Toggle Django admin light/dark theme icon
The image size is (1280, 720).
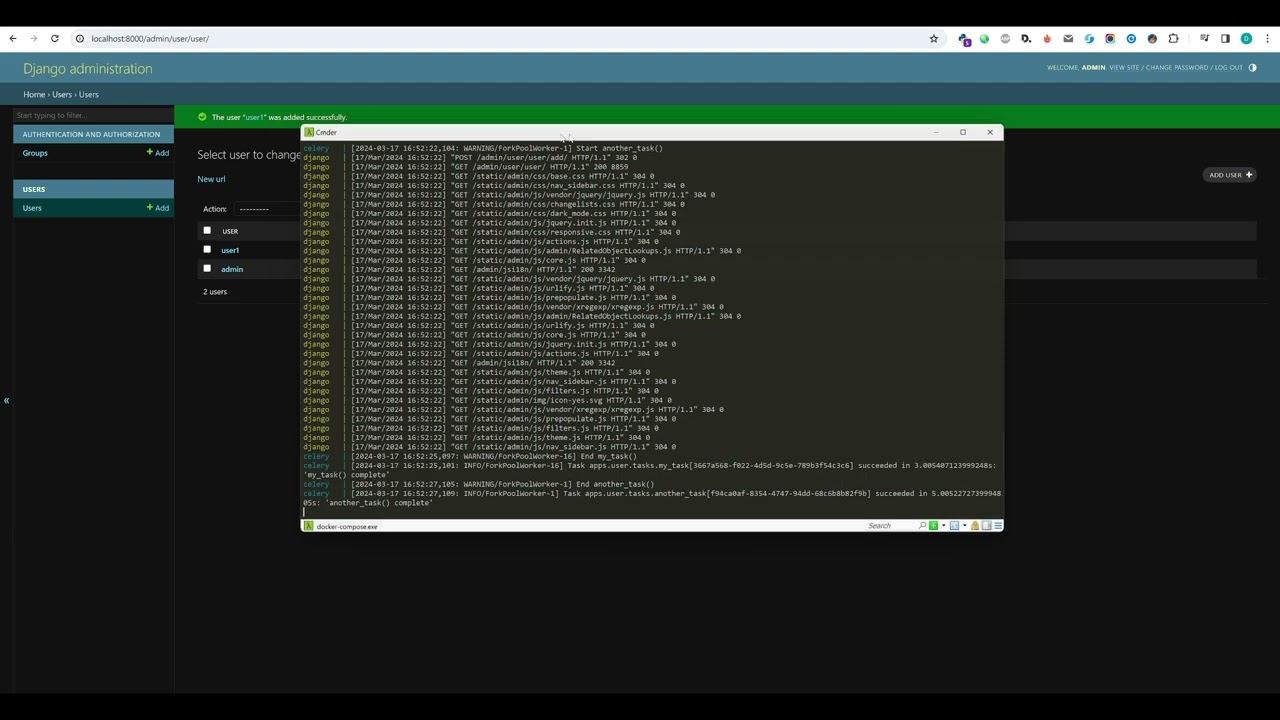click(1253, 68)
